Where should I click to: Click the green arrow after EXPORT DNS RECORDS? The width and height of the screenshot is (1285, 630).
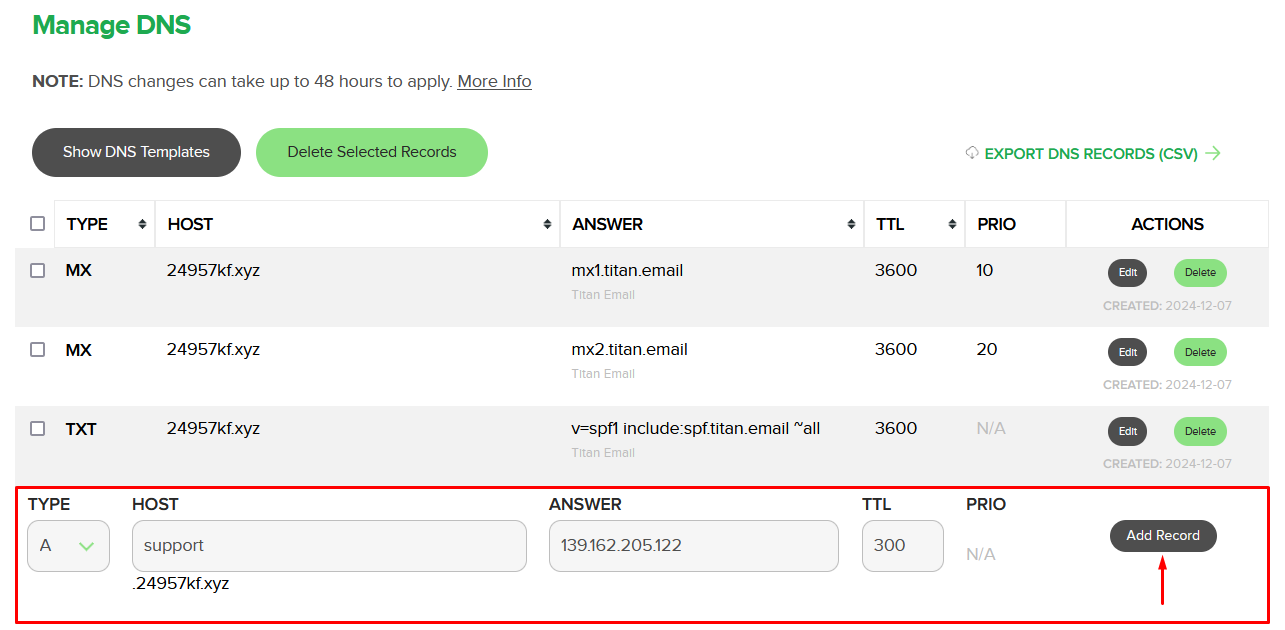click(1213, 153)
